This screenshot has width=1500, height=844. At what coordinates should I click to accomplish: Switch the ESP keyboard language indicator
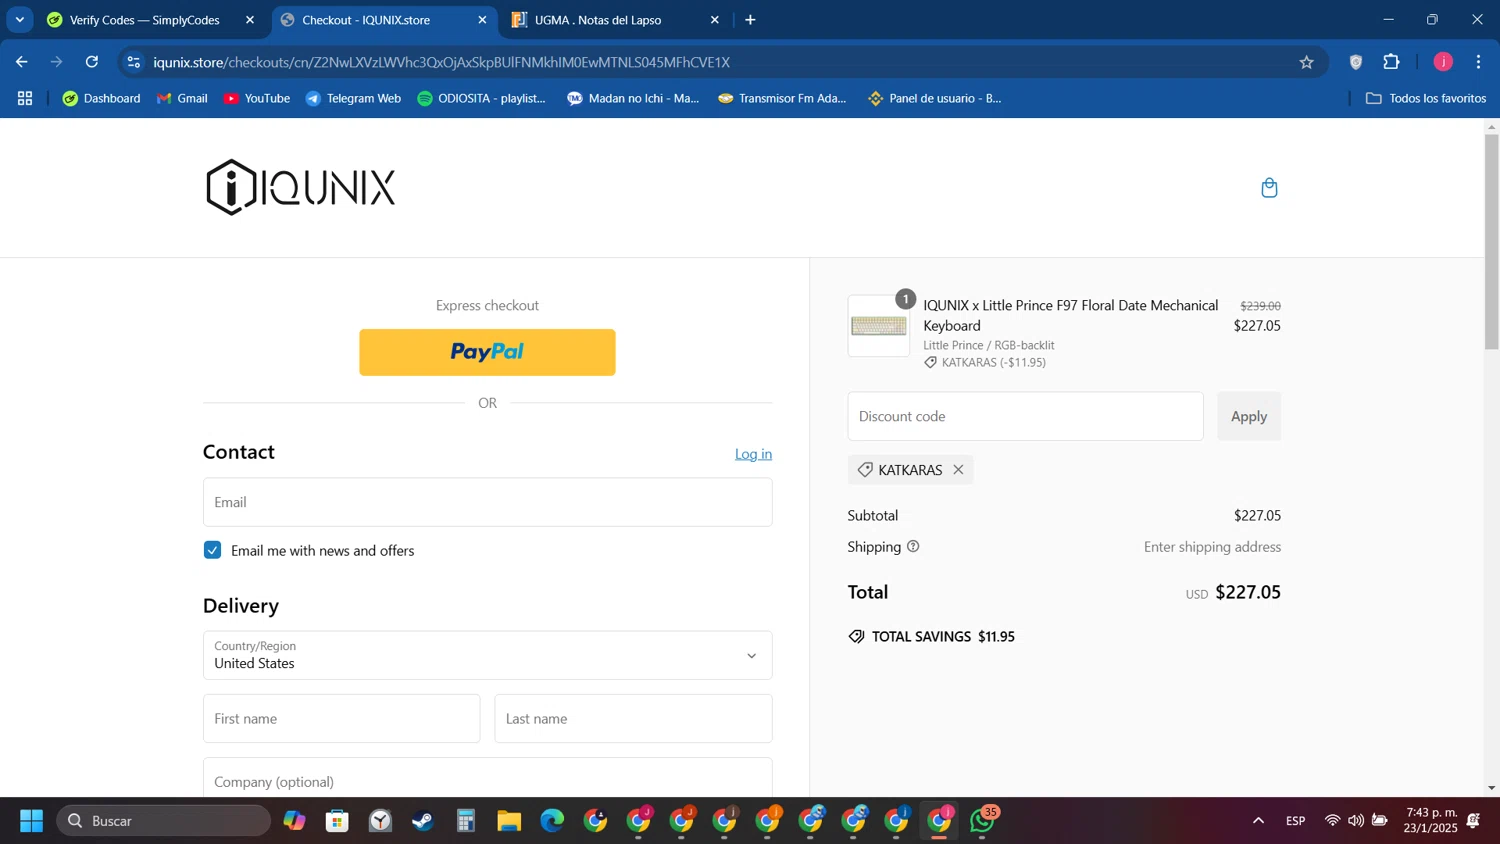click(1296, 821)
